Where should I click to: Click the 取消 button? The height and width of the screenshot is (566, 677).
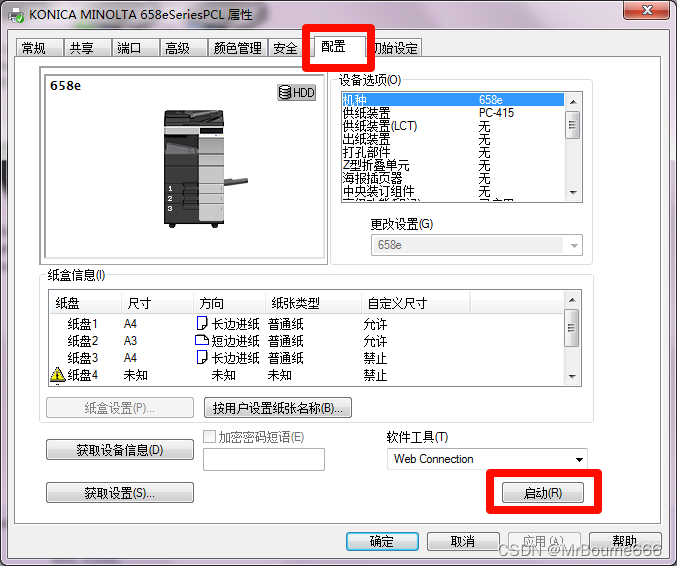pyautogui.click(x=463, y=541)
